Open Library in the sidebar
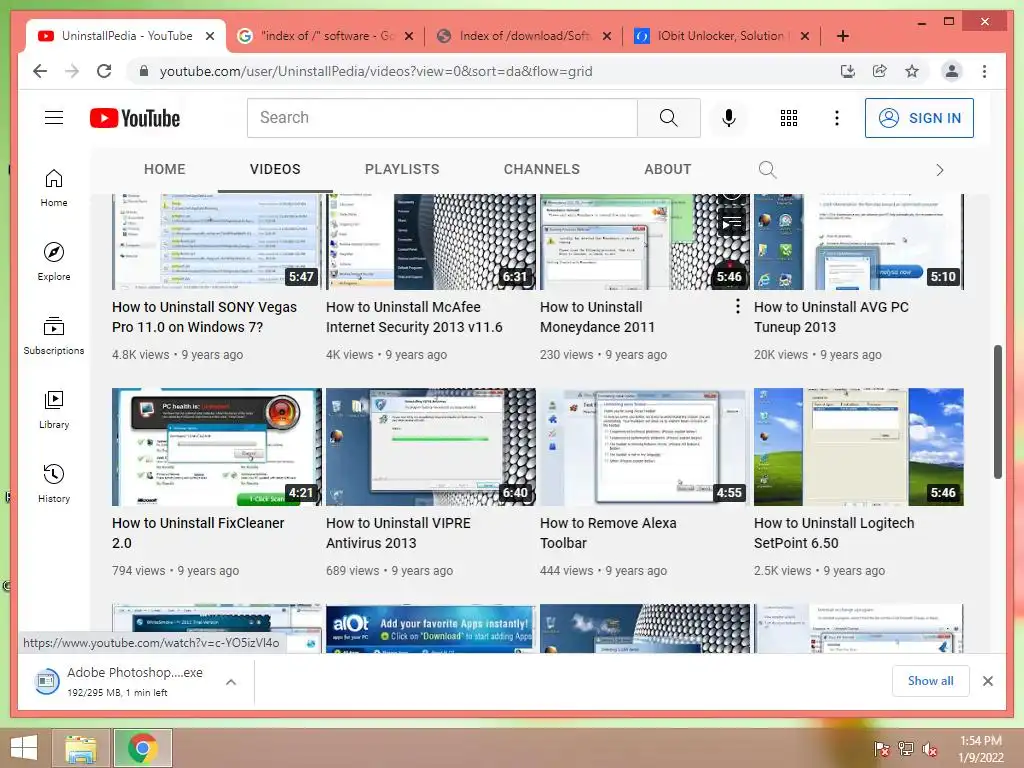The height and width of the screenshot is (768, 1024). coord(54,409)
